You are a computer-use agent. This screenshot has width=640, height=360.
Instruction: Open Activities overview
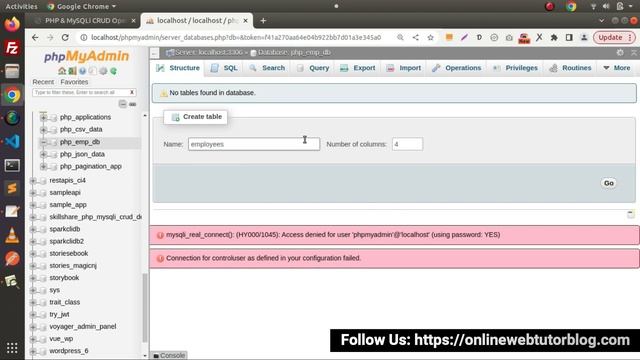[21, 7]
